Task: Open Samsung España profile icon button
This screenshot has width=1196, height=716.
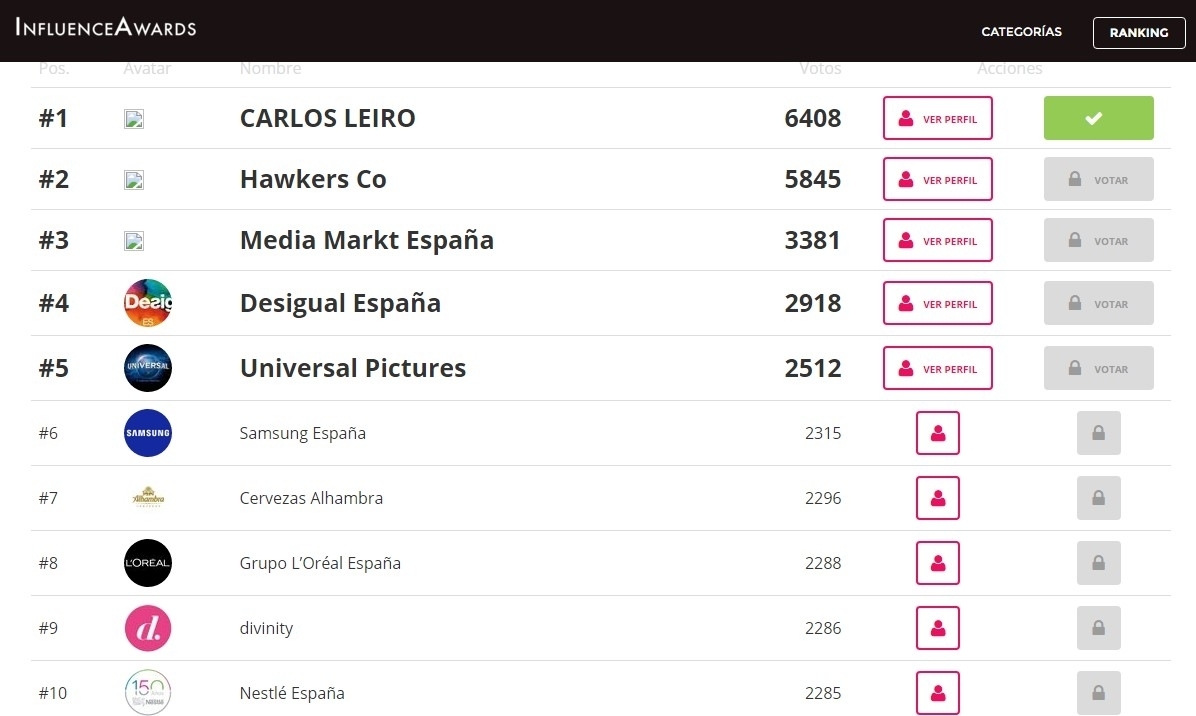Action: point(937,433)
